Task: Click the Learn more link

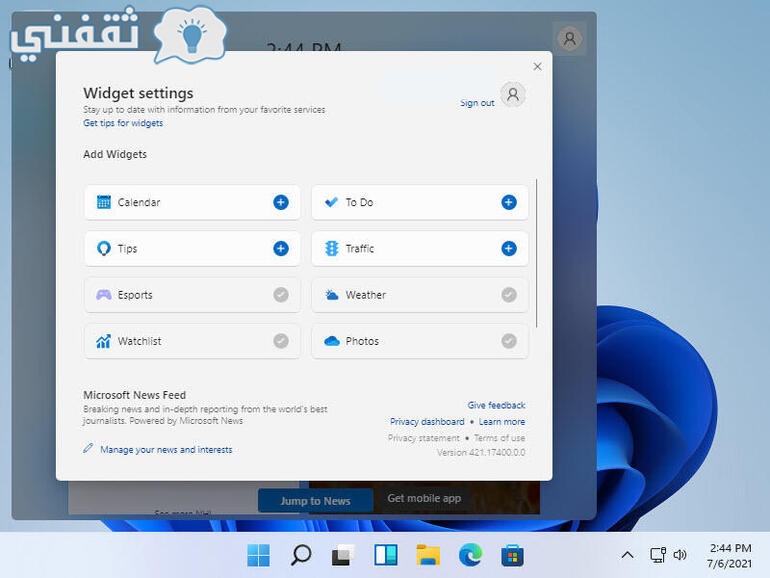Action: 501,421
